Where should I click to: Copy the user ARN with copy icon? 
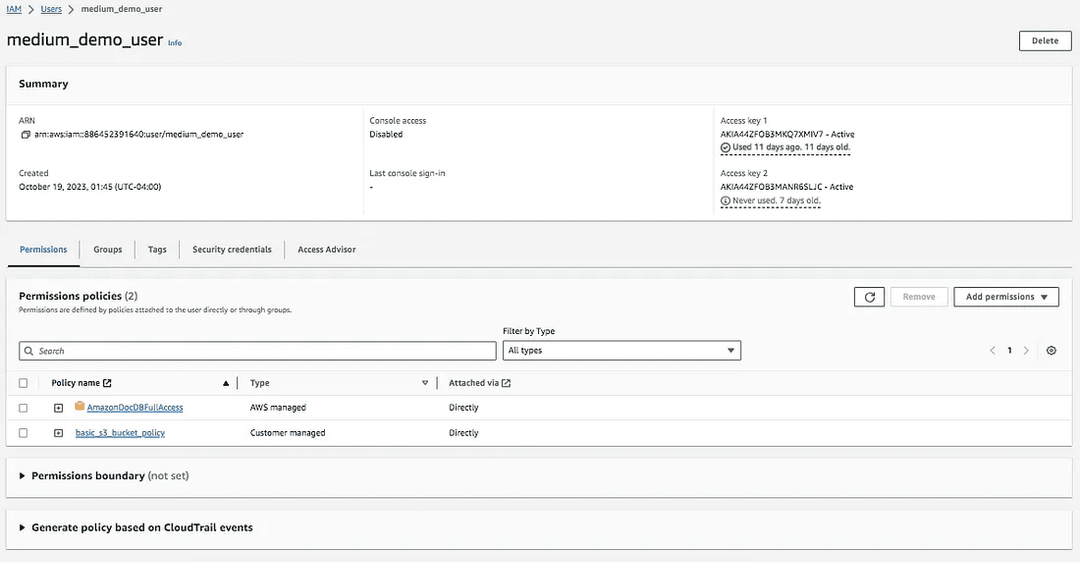point(25,134)
